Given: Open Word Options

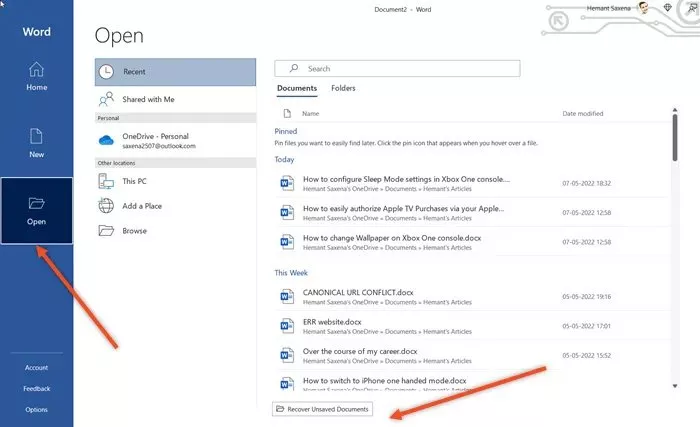Looking at the screenshot, I should (36, 410).
